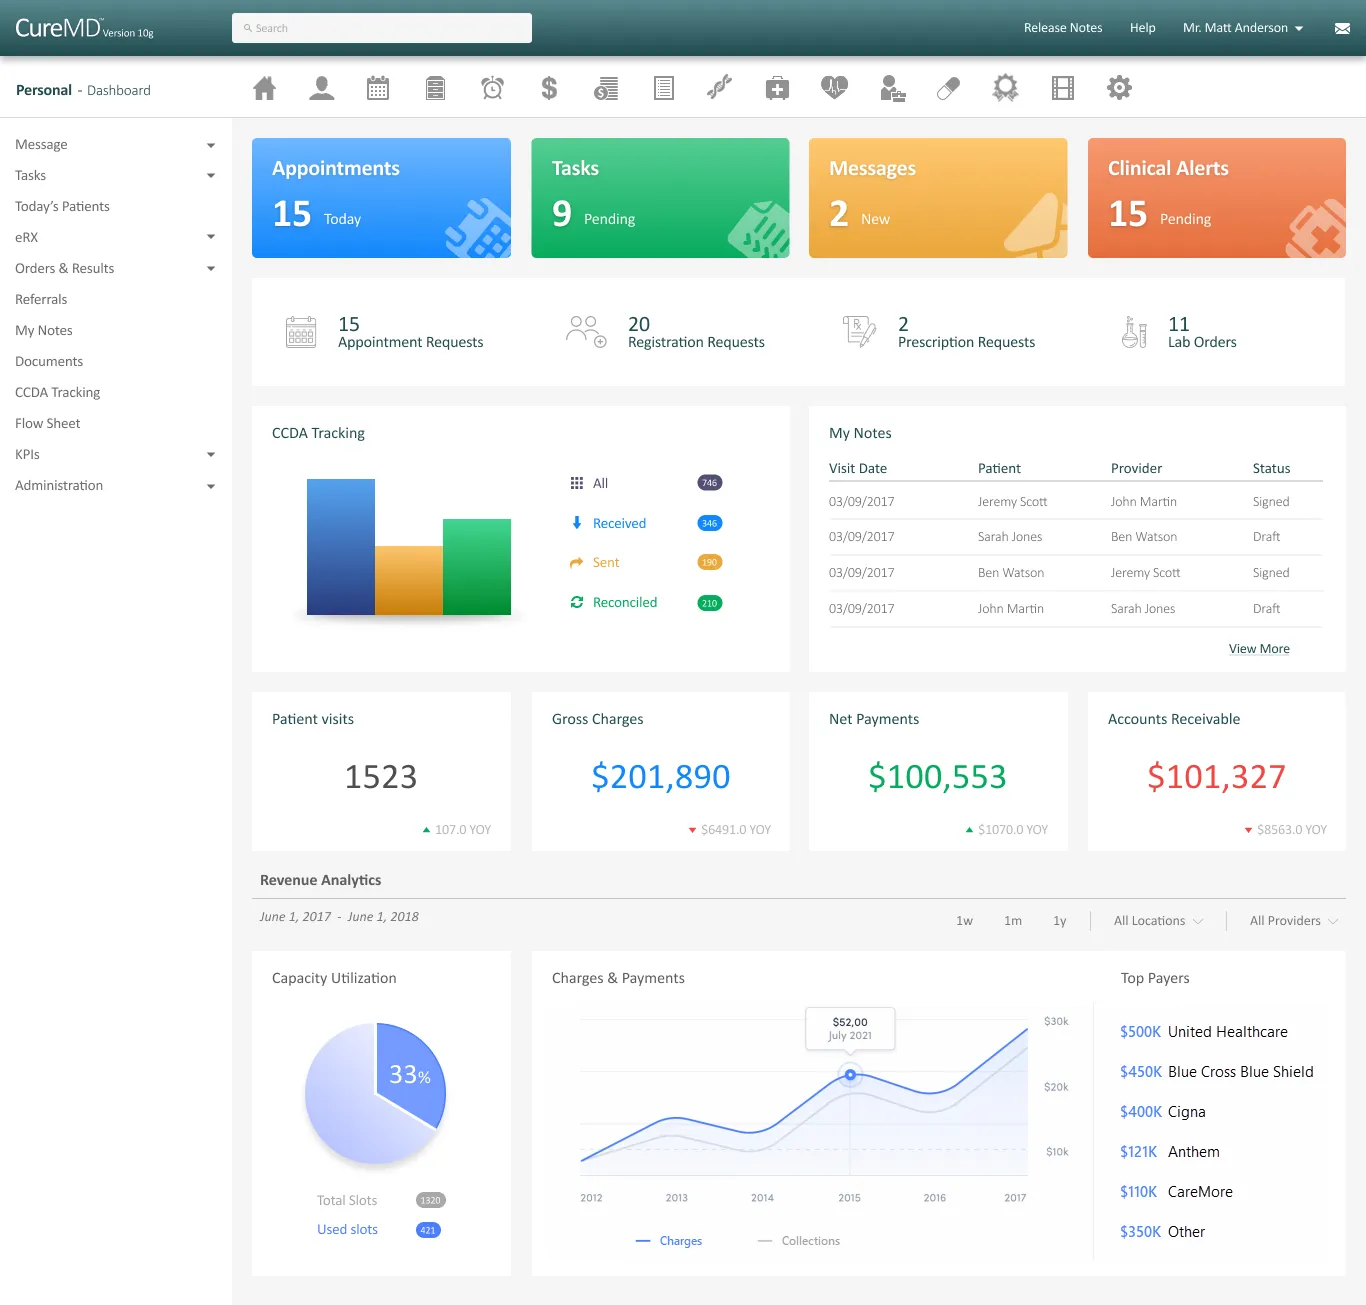Click the Prescription Requests Rx icon
Viewport: 1366px width, 1305px height.
(x=859, y=331)
